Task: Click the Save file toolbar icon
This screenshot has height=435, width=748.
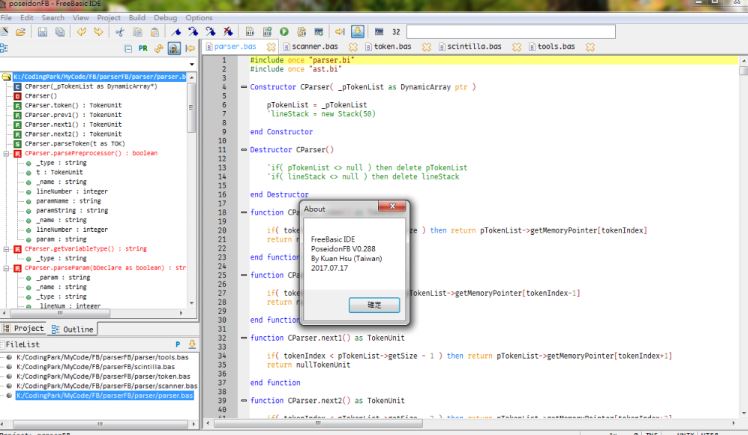Action: point(42,32)
